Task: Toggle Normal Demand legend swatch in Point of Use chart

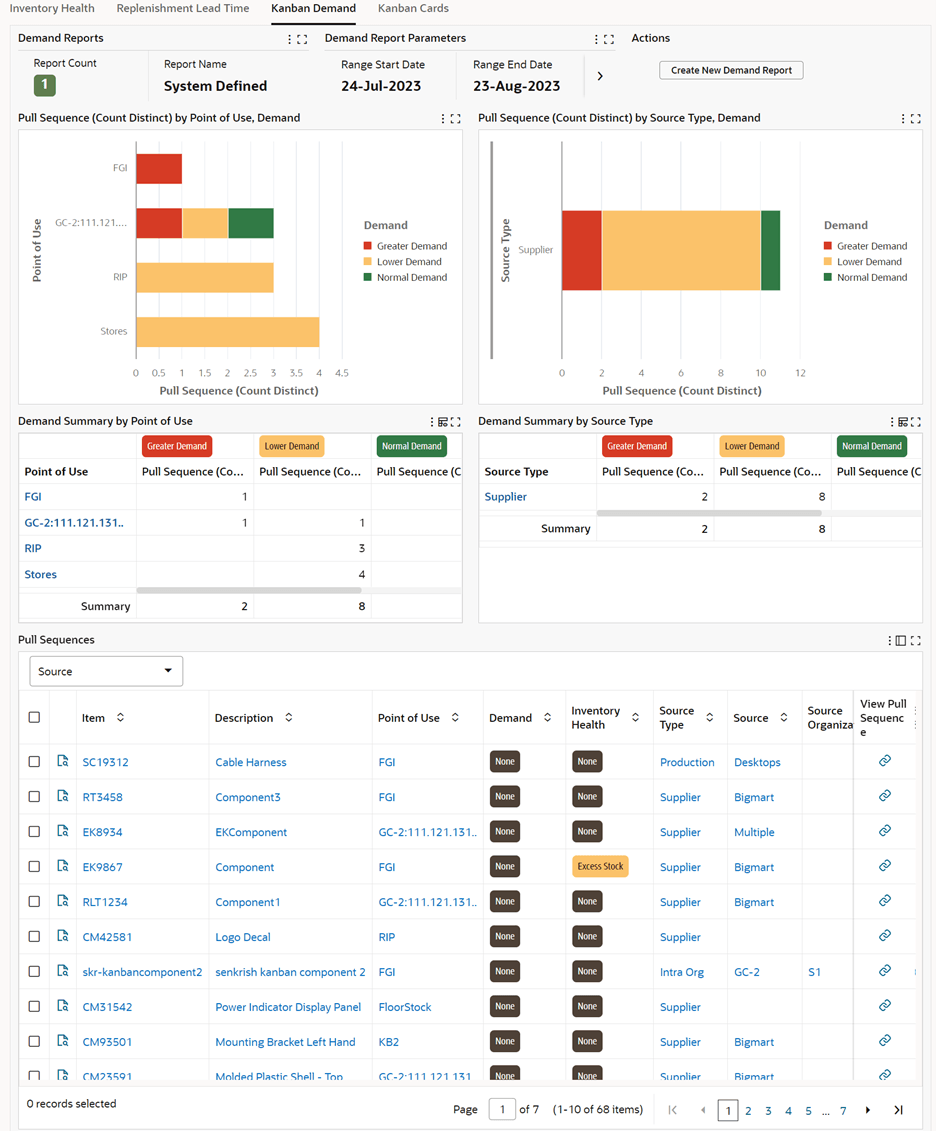Action: tap(368, 278)
